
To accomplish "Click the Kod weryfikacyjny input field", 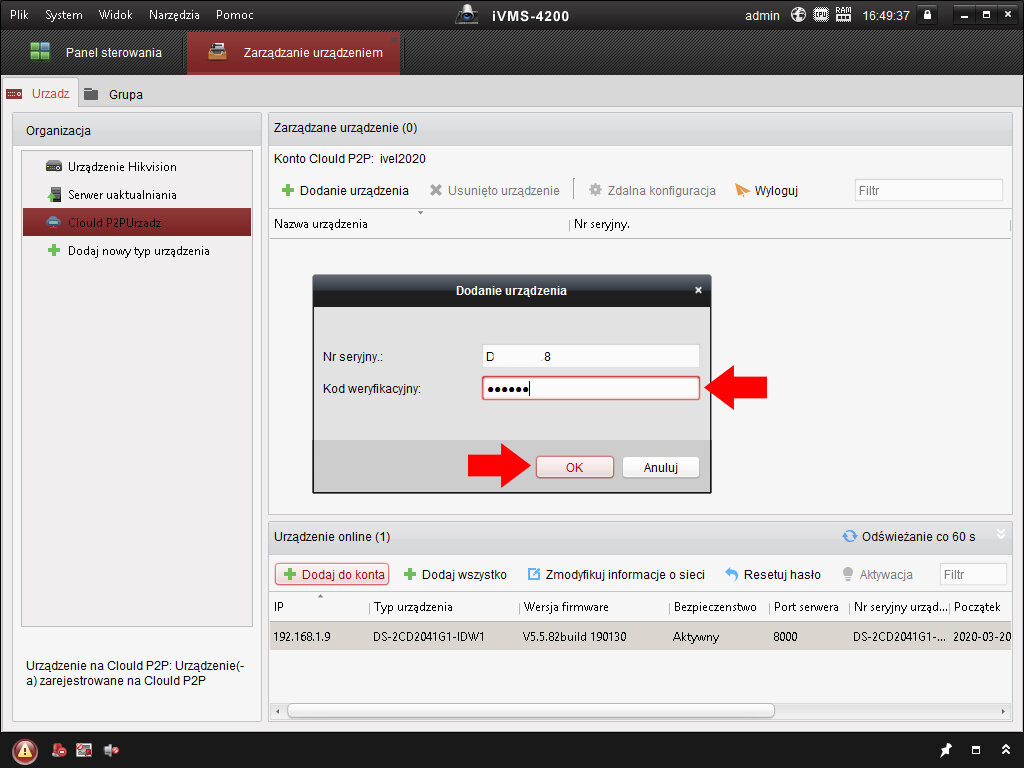I will tap(590, 388).
